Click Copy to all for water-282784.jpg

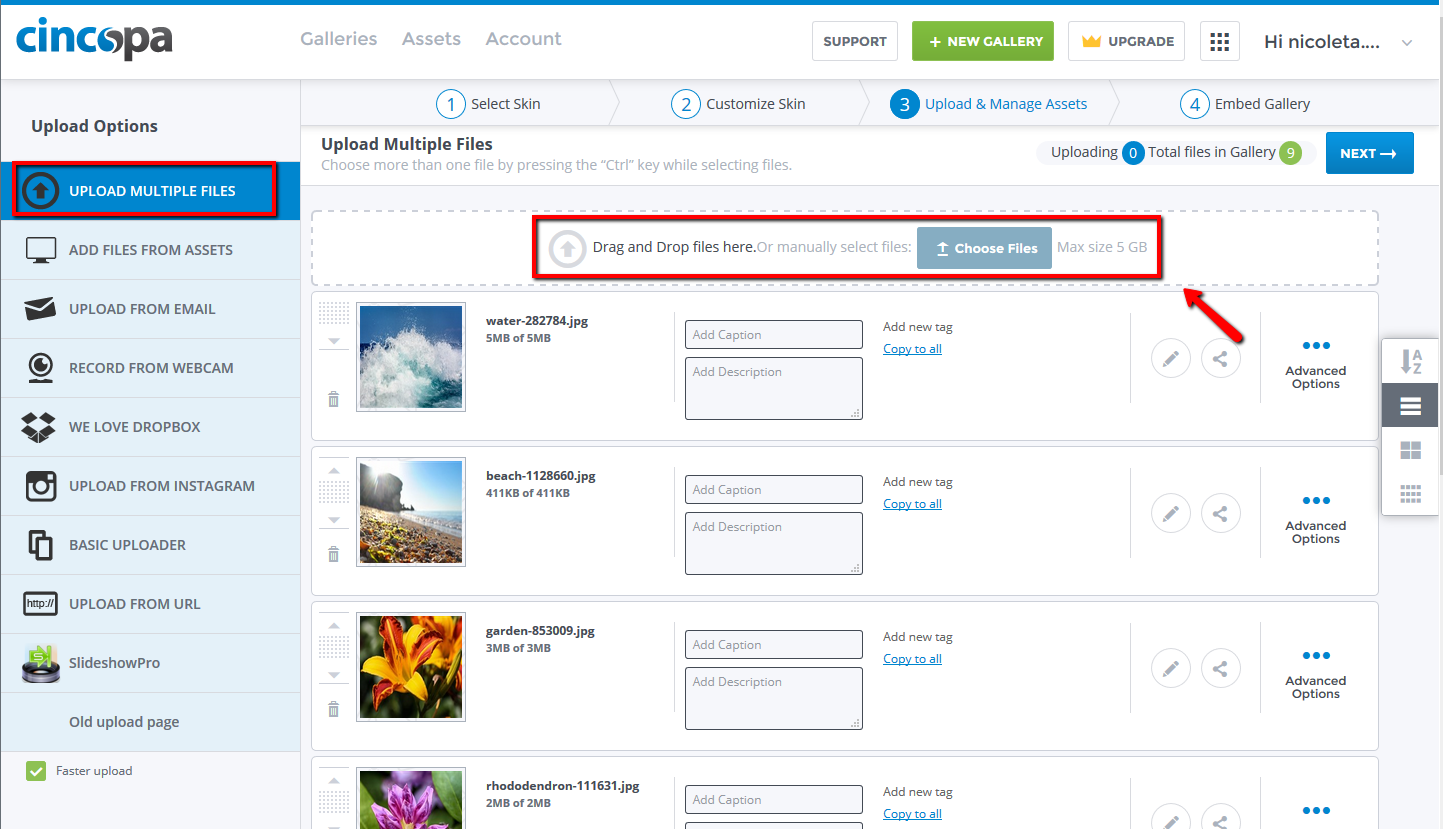pyautogui.click(x=912, y=349)
